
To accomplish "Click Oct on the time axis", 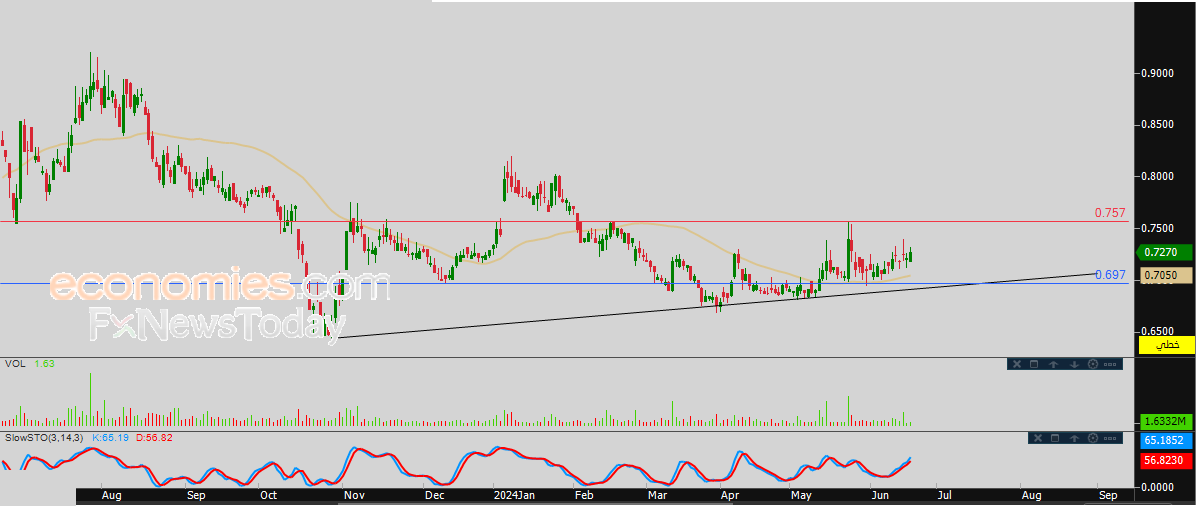I will (268, 497).
